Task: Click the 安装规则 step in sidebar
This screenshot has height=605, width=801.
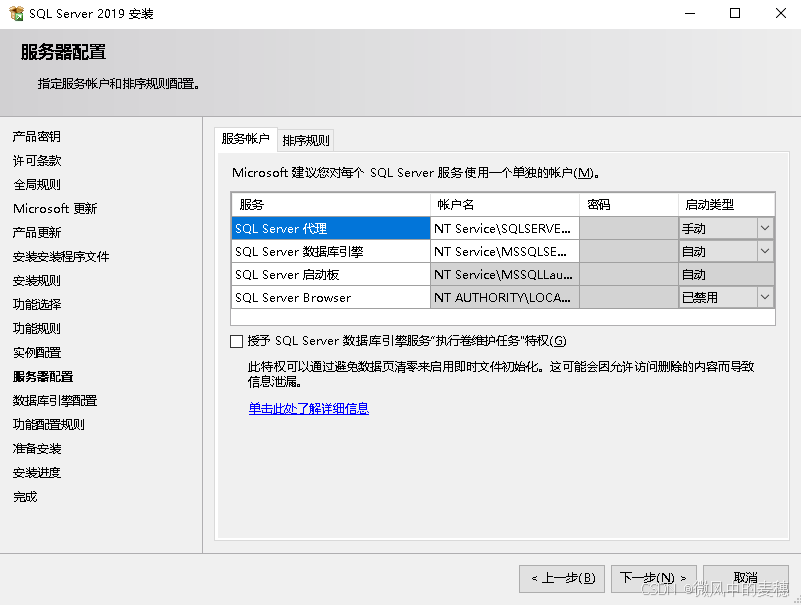Action: pyautogui.click(x=37, y=281)
